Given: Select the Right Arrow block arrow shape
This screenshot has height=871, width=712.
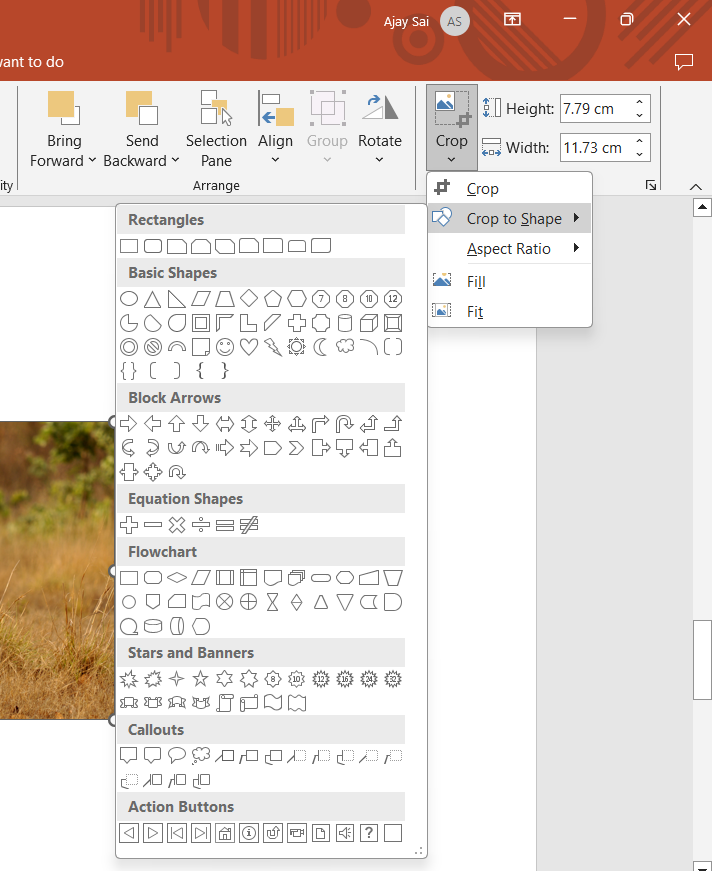Looking at the screenshot, I should pyautogui.click(x=129, y=423).
